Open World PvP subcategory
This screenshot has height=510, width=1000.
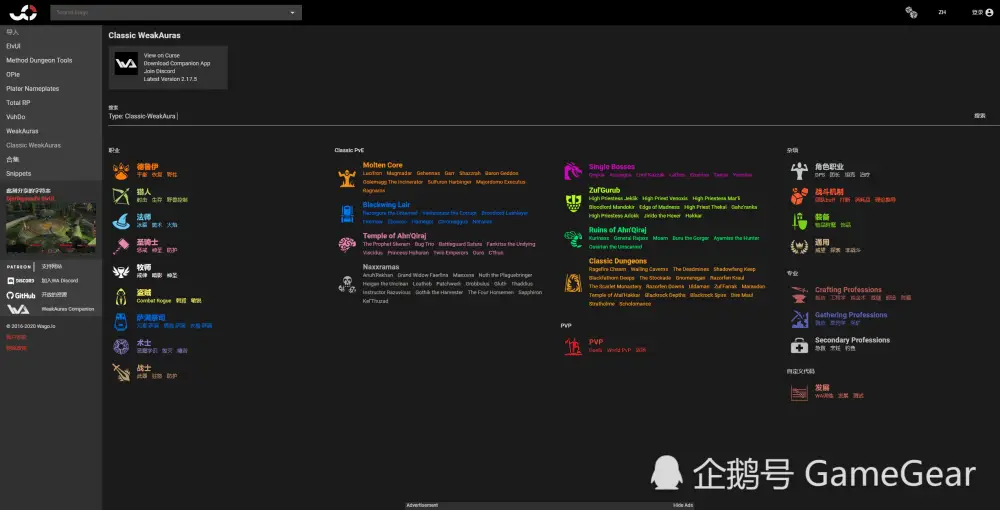click(618, 350)
